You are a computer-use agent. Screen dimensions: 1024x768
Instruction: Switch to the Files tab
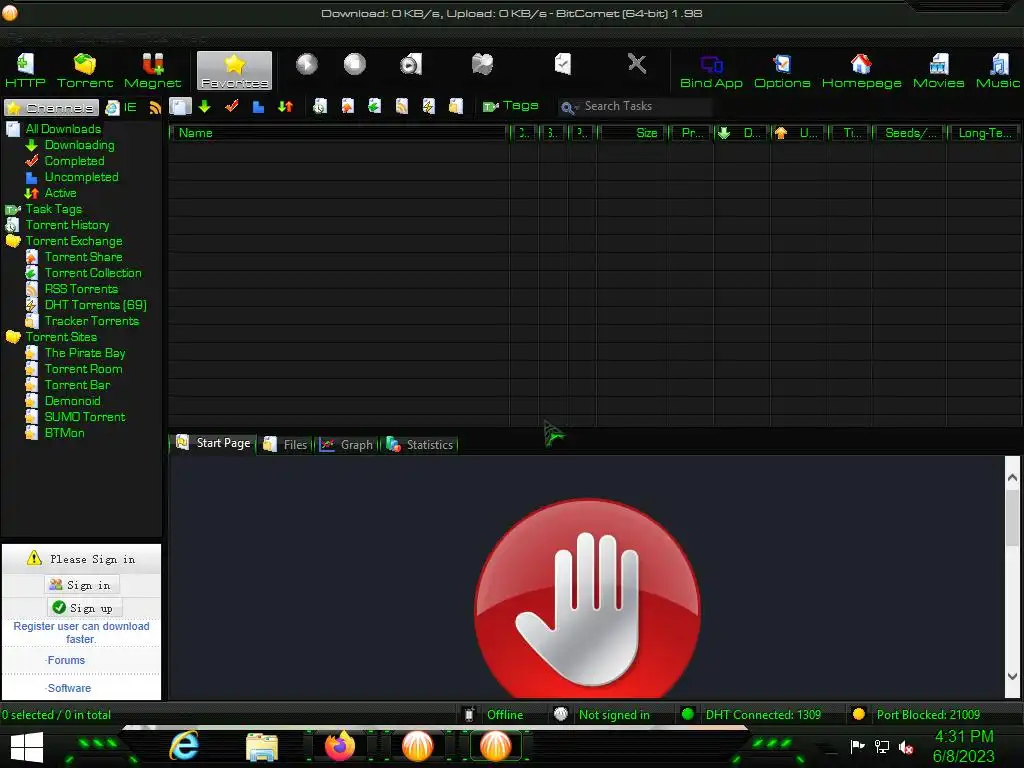pyautogui.click(x=285, y=445)
